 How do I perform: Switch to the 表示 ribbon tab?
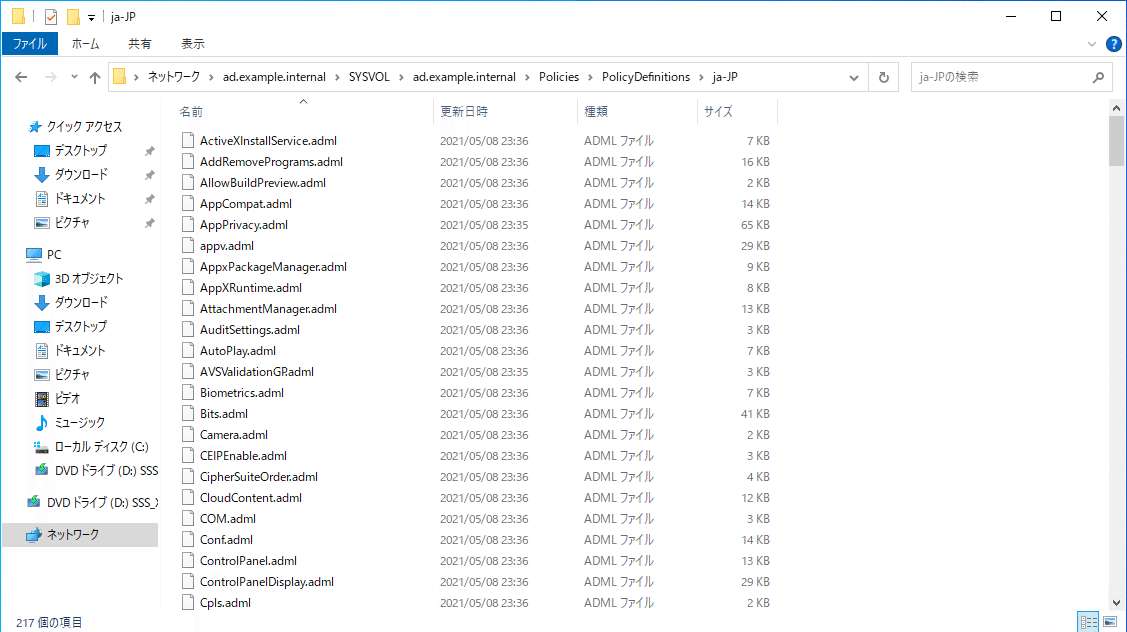point(192,43)
